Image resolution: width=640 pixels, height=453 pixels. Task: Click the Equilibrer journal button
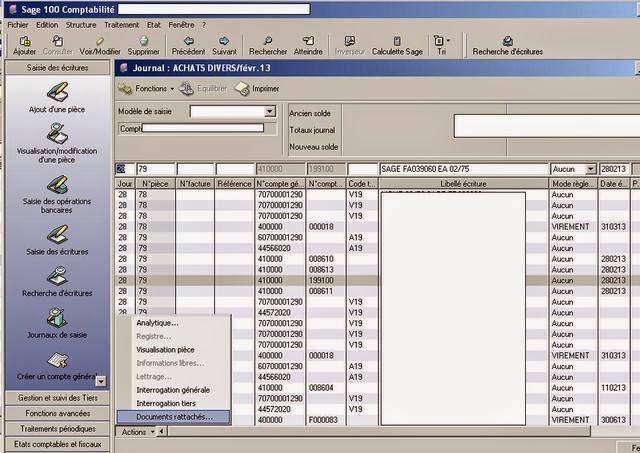pyautogui.click(x=203, y=89)
